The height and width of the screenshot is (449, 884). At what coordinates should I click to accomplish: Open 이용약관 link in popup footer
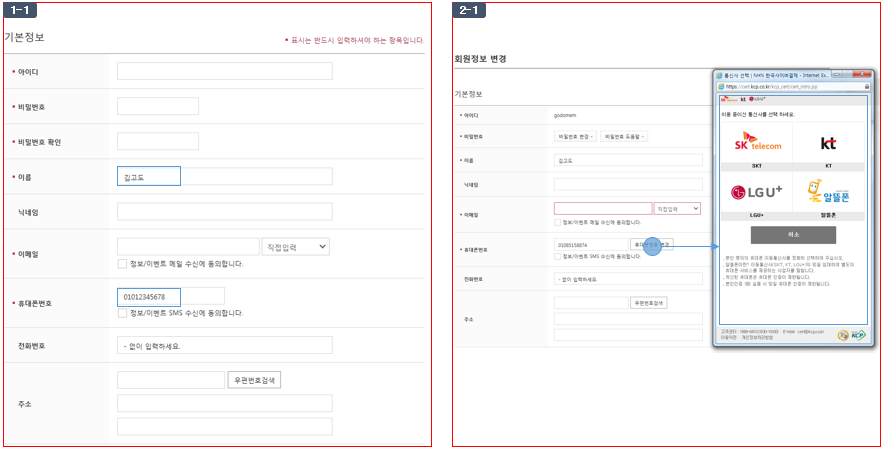coord(728,337)
